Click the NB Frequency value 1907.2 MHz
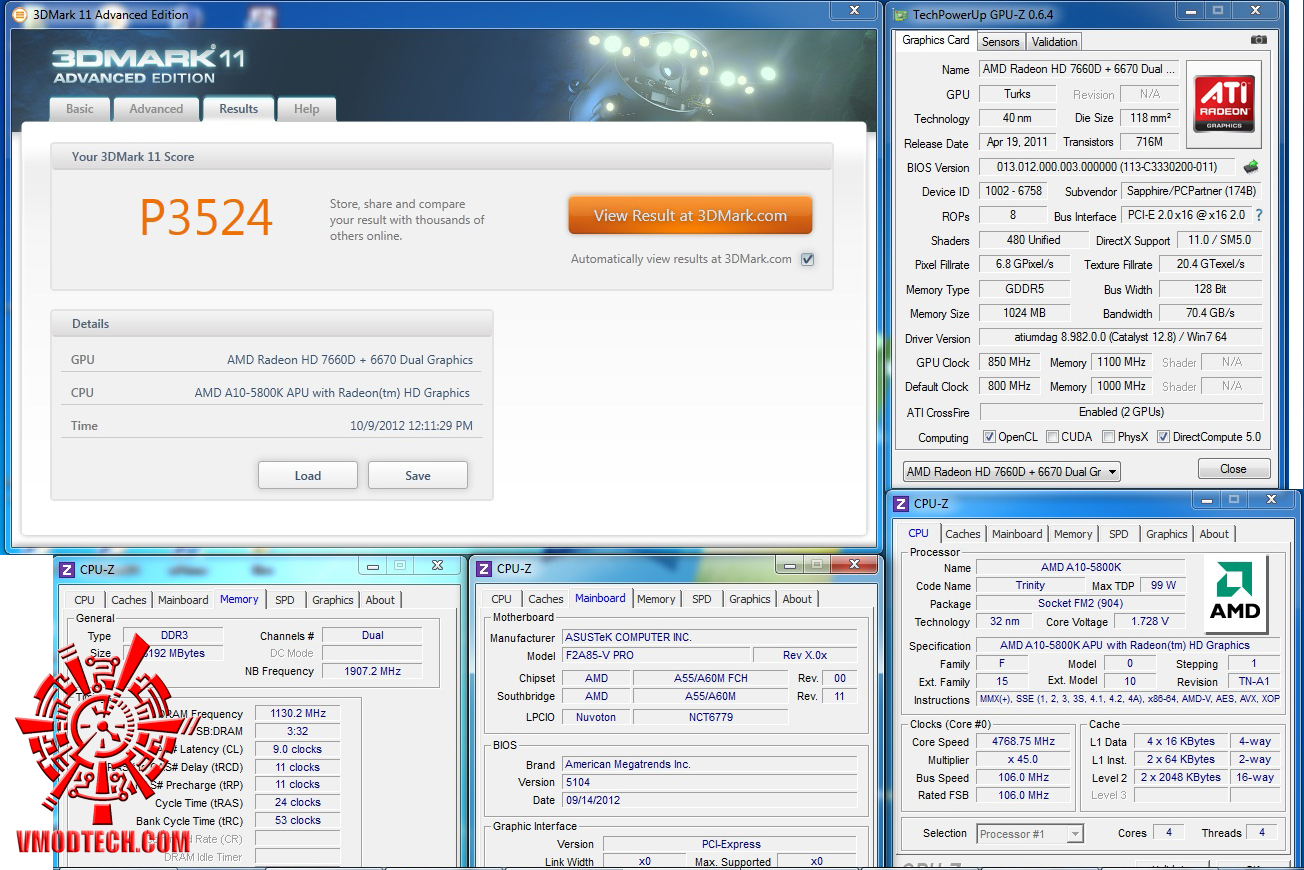Image resolution: width=1304 pixels, height=870 pixels. tap(372, 671)
